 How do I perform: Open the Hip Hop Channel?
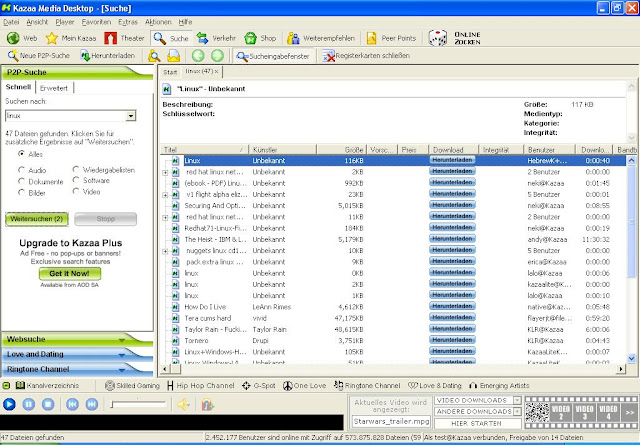click(201, 385)
